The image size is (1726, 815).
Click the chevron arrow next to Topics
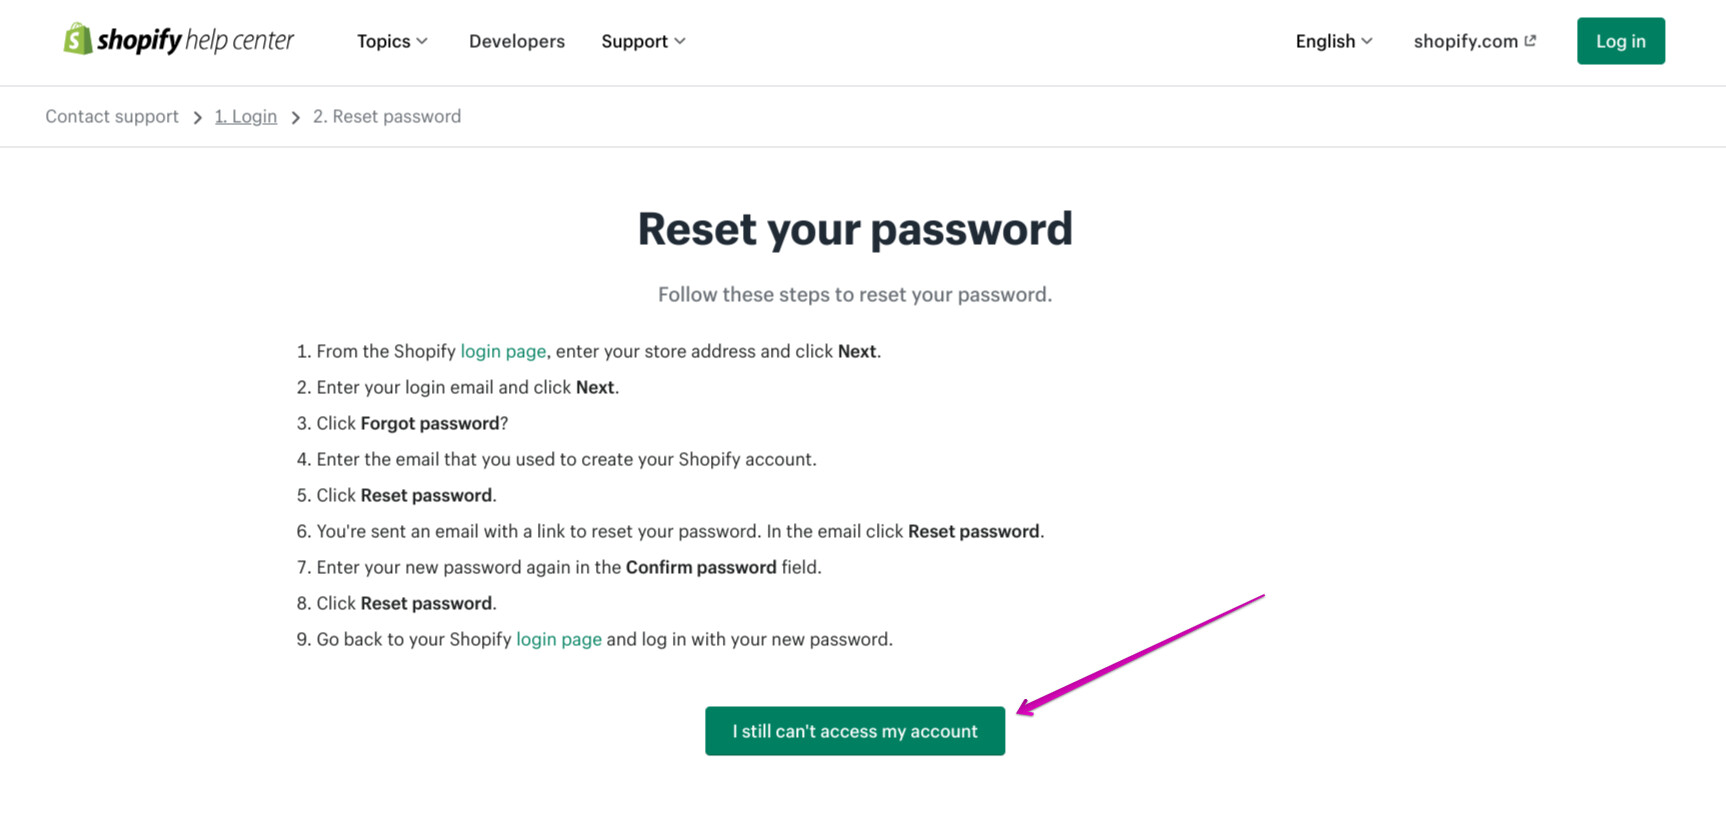(x=422, y=41)
